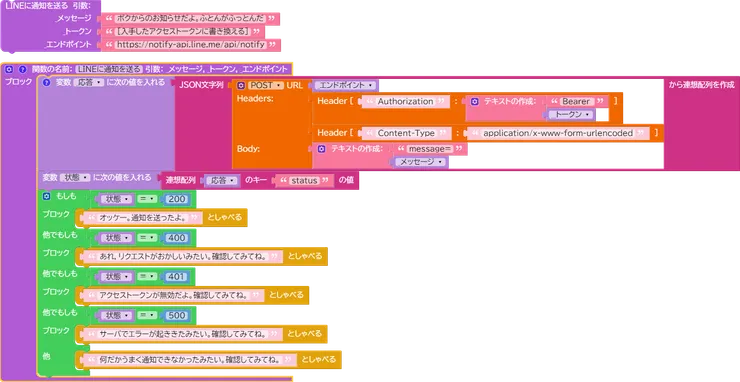Open the = operator dropdown beside 200
Screen dimensions: 740x382
[147, 199]
